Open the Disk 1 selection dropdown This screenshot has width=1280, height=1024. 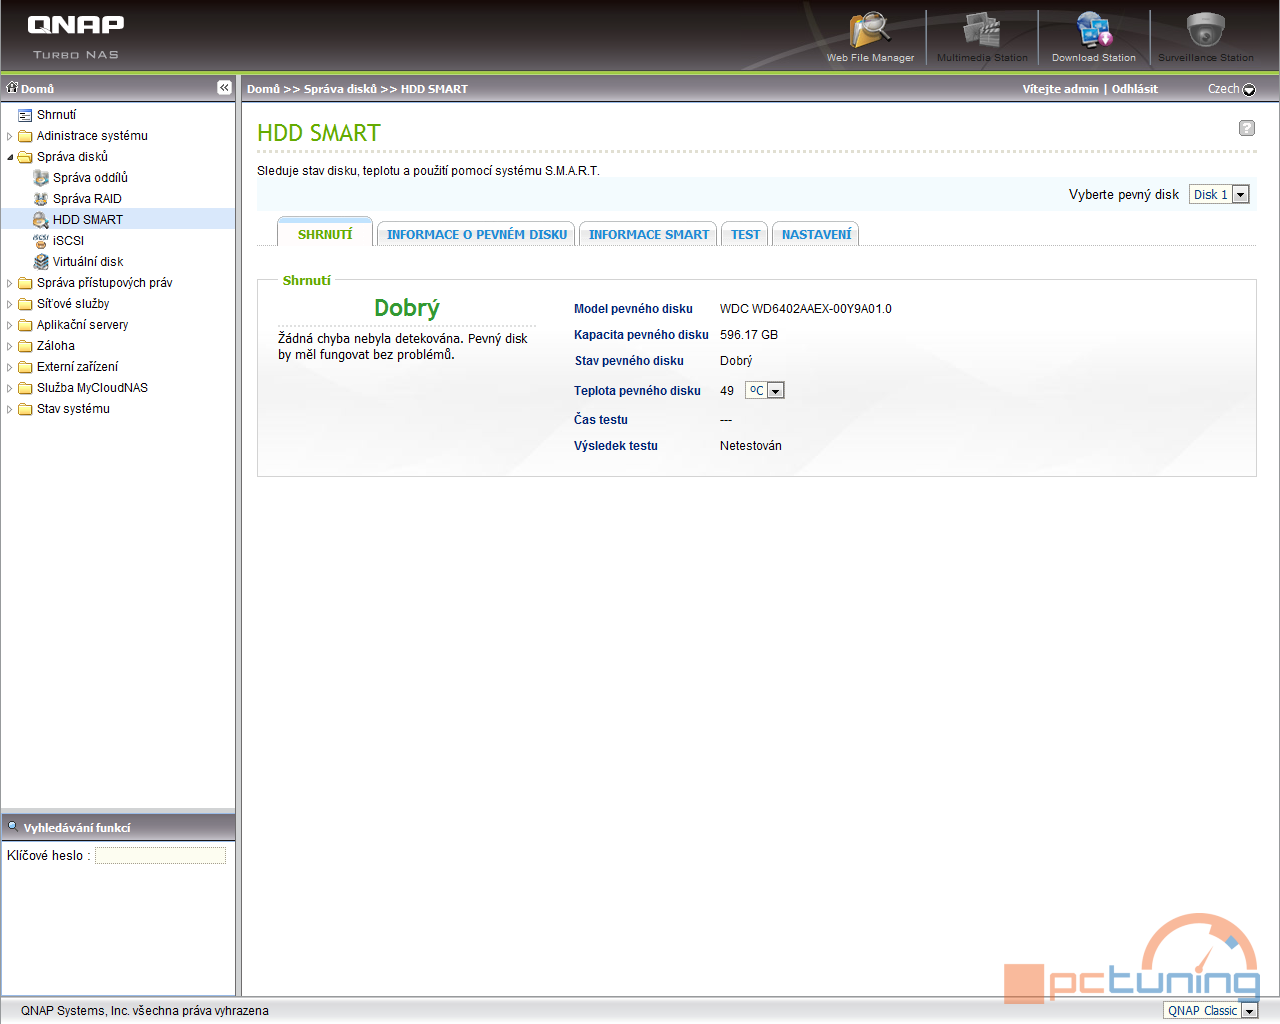[x=1219, y=195]
